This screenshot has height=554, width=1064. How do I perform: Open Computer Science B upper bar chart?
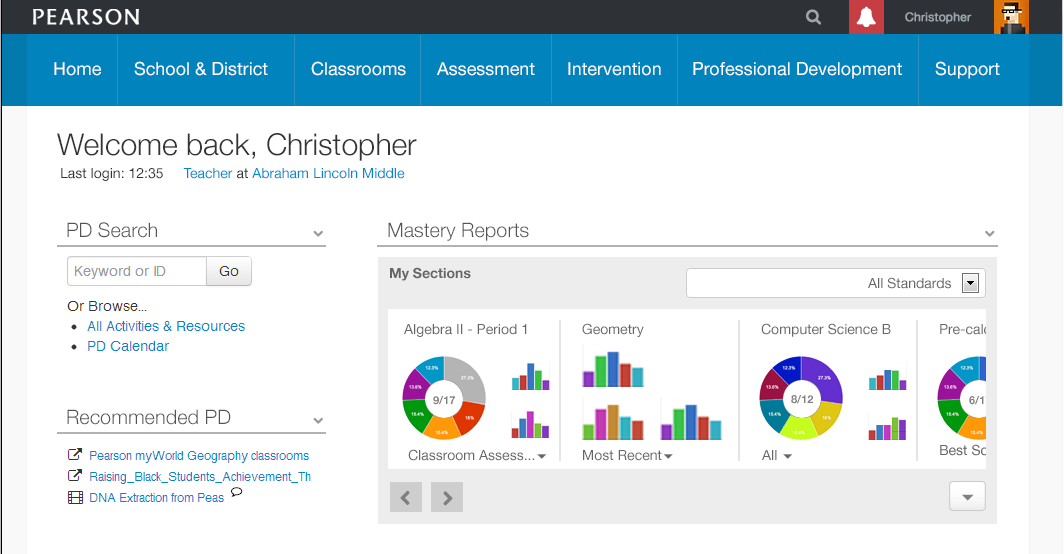click(888, 380)
